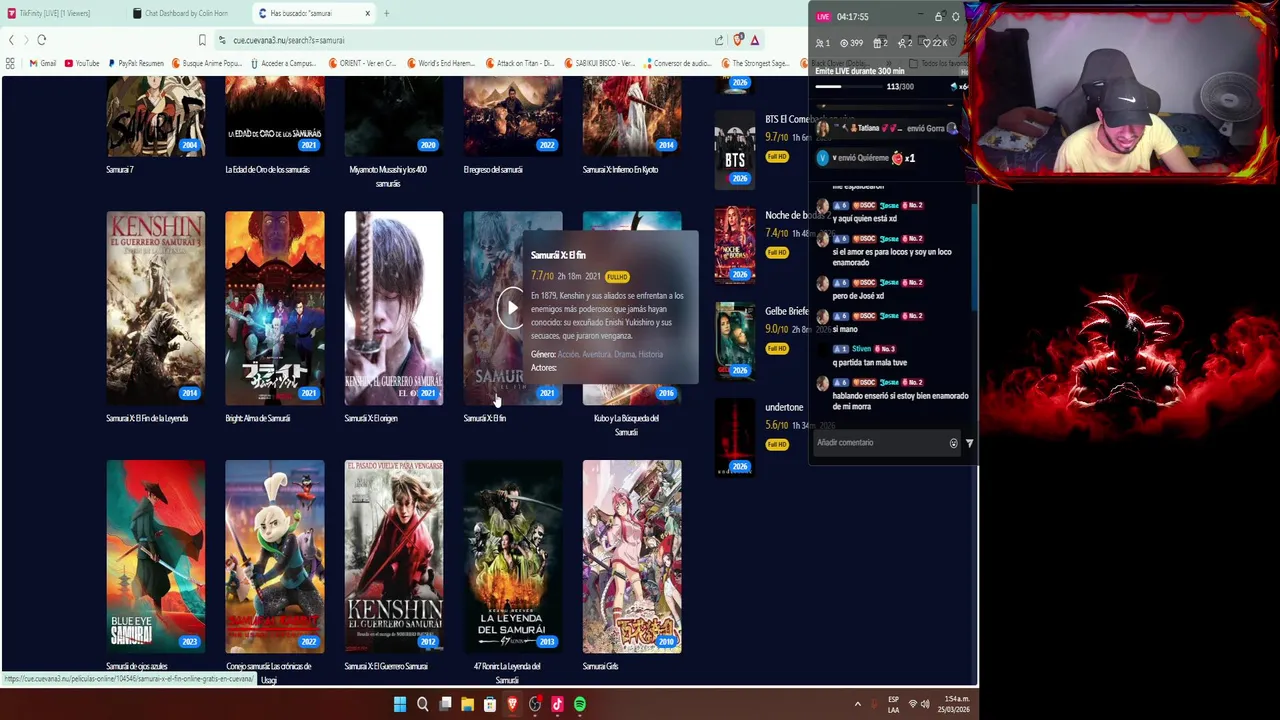Open the Acceder a Campus bookmark

click(x=282, y=63)
